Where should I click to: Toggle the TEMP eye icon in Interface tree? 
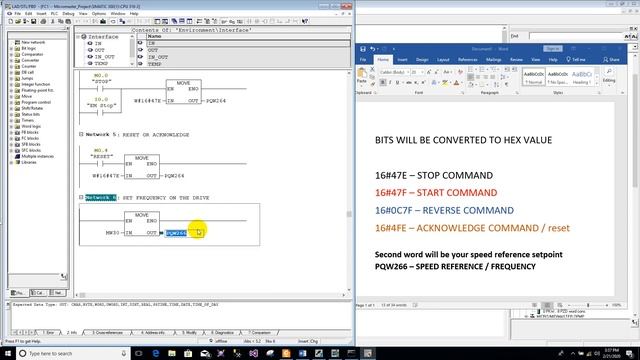click(x=90, y=63)
